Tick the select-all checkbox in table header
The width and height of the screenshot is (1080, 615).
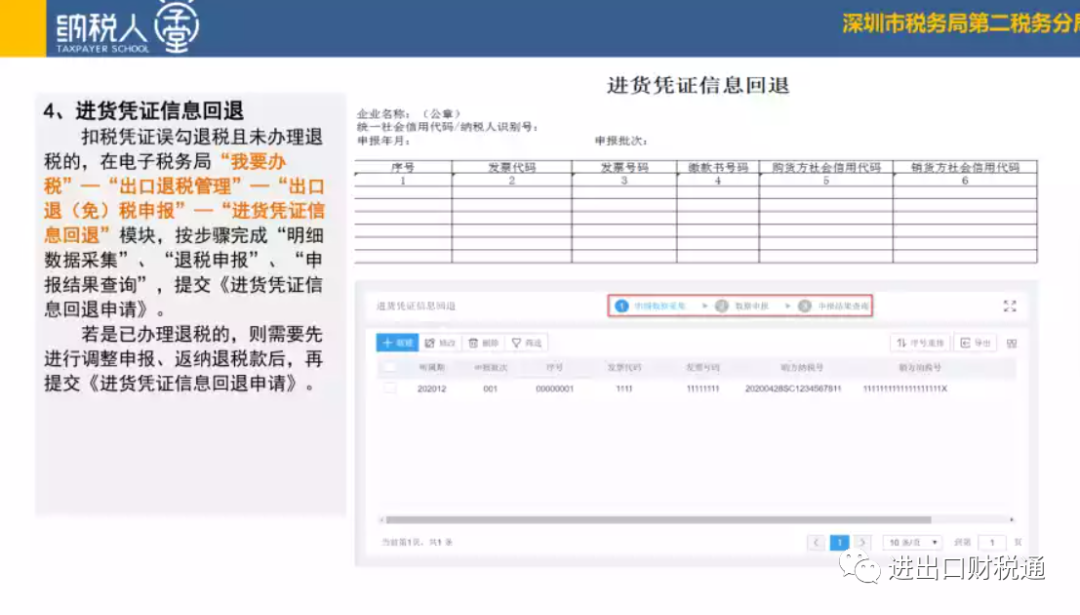click(x=390, y=368)
